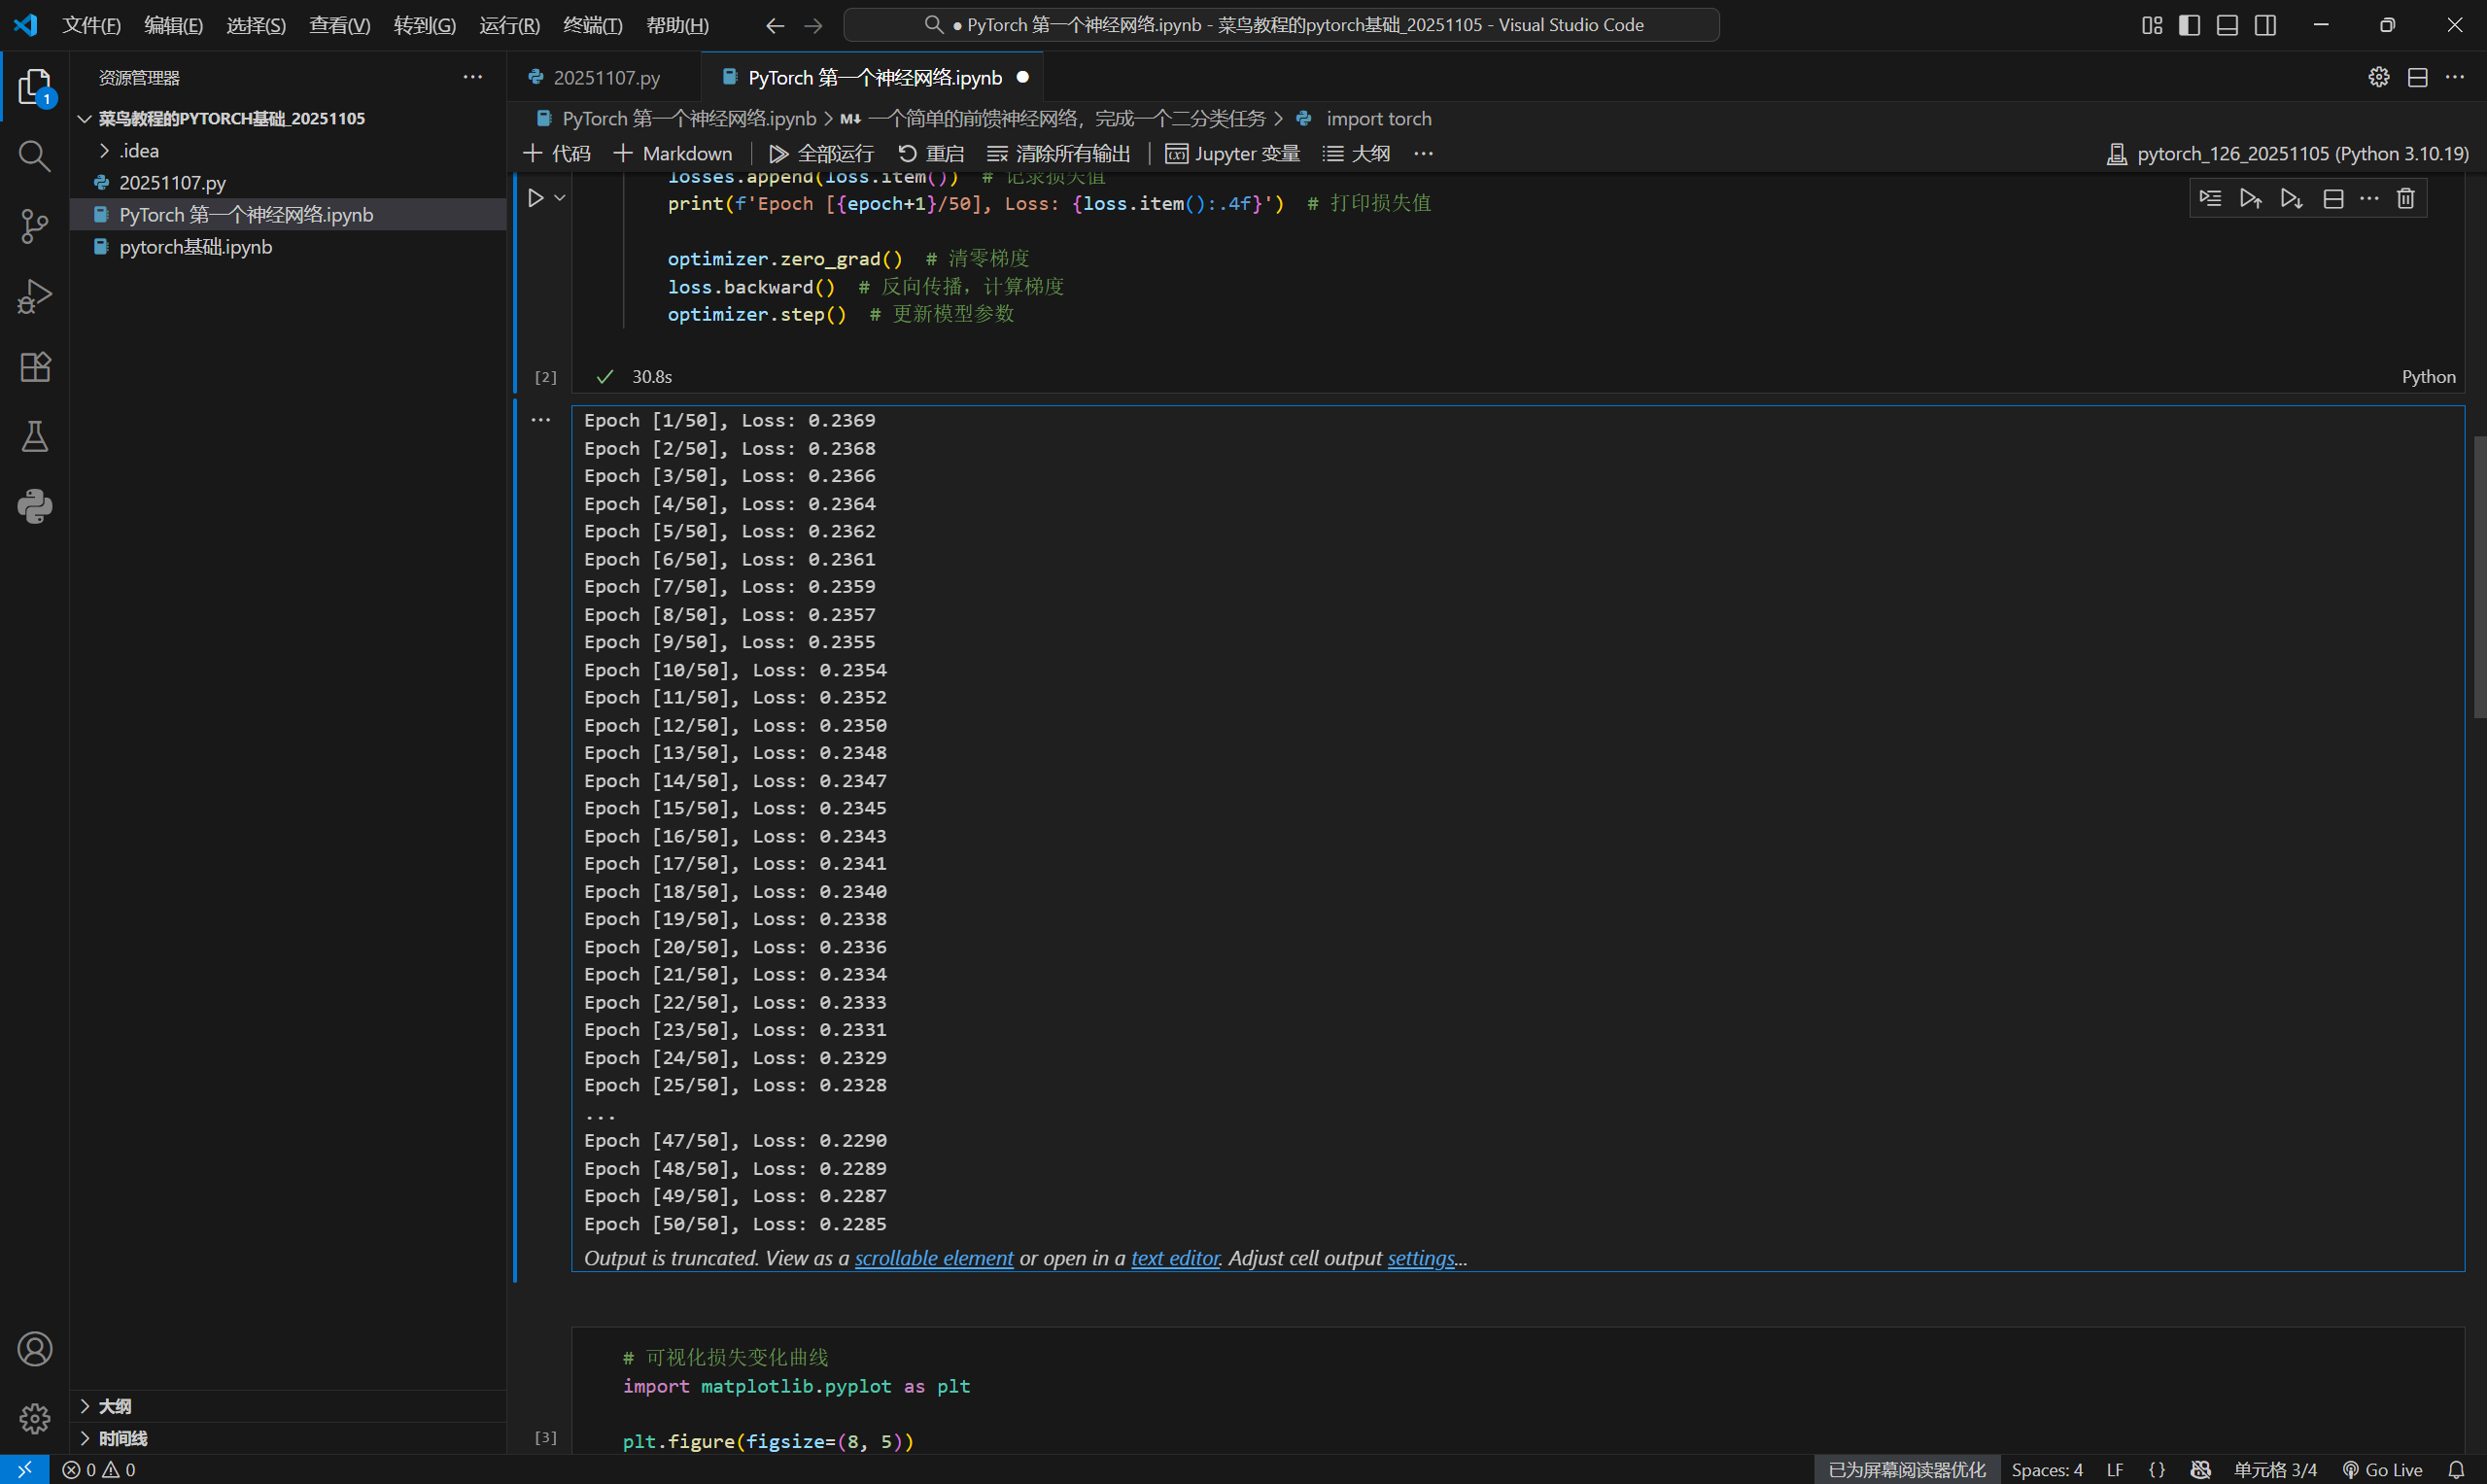Open 编辑(E) menu

(x=173, y=25)
